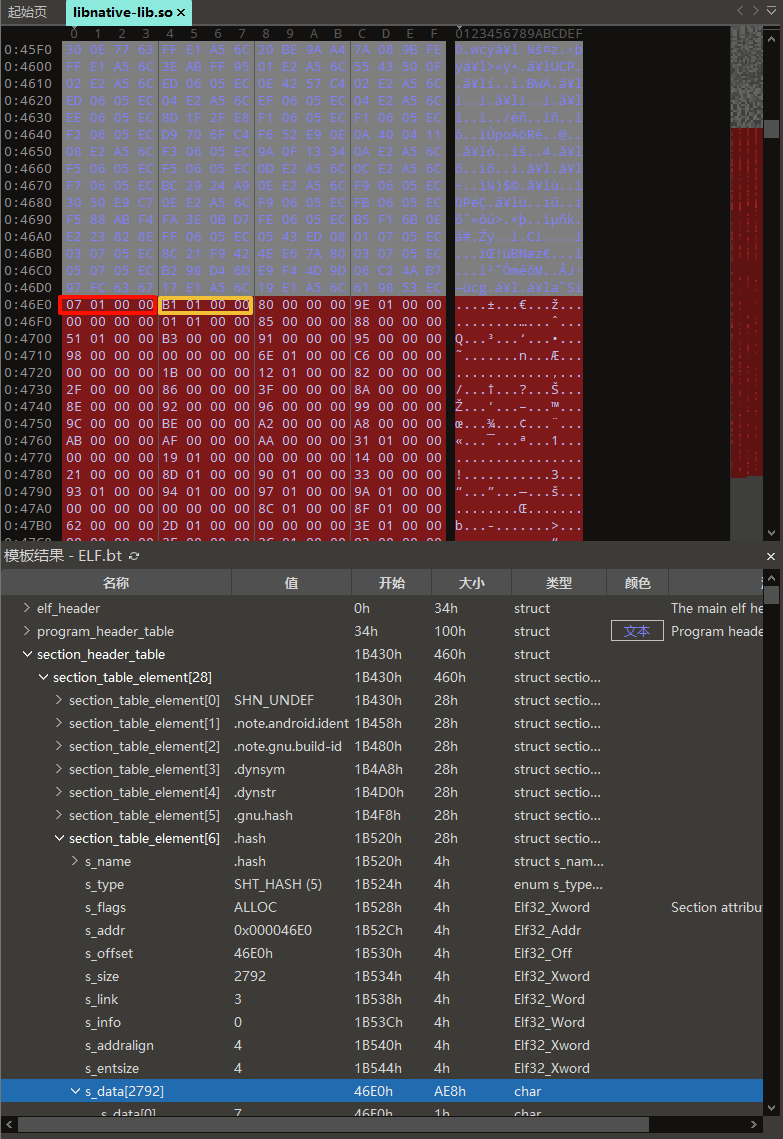Screen dimensions: 783x1139
Task: Click the 开始 column header
Action: coord(391,583)
